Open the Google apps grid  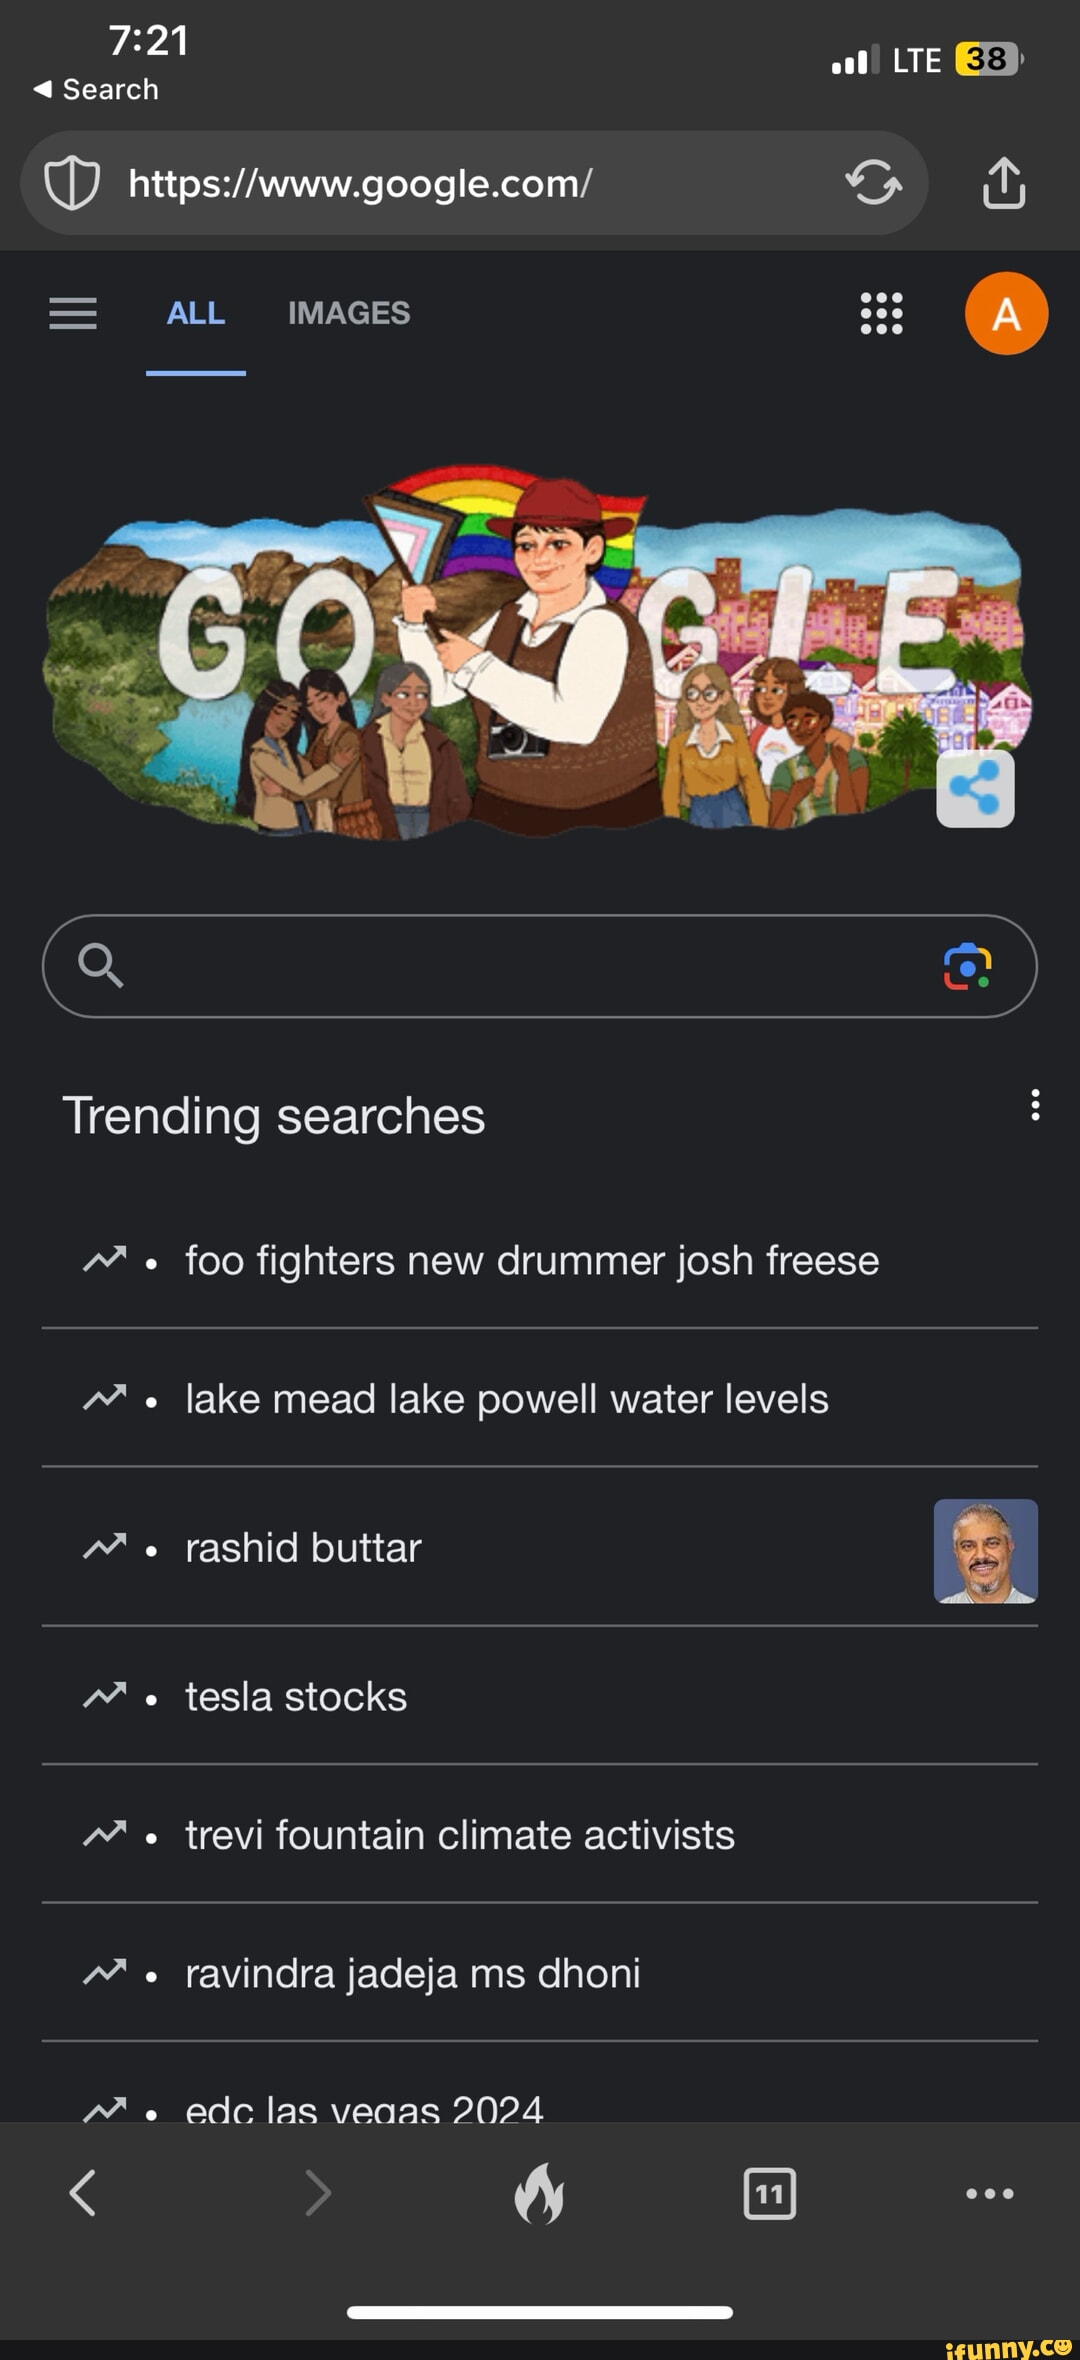click(881, 313)
